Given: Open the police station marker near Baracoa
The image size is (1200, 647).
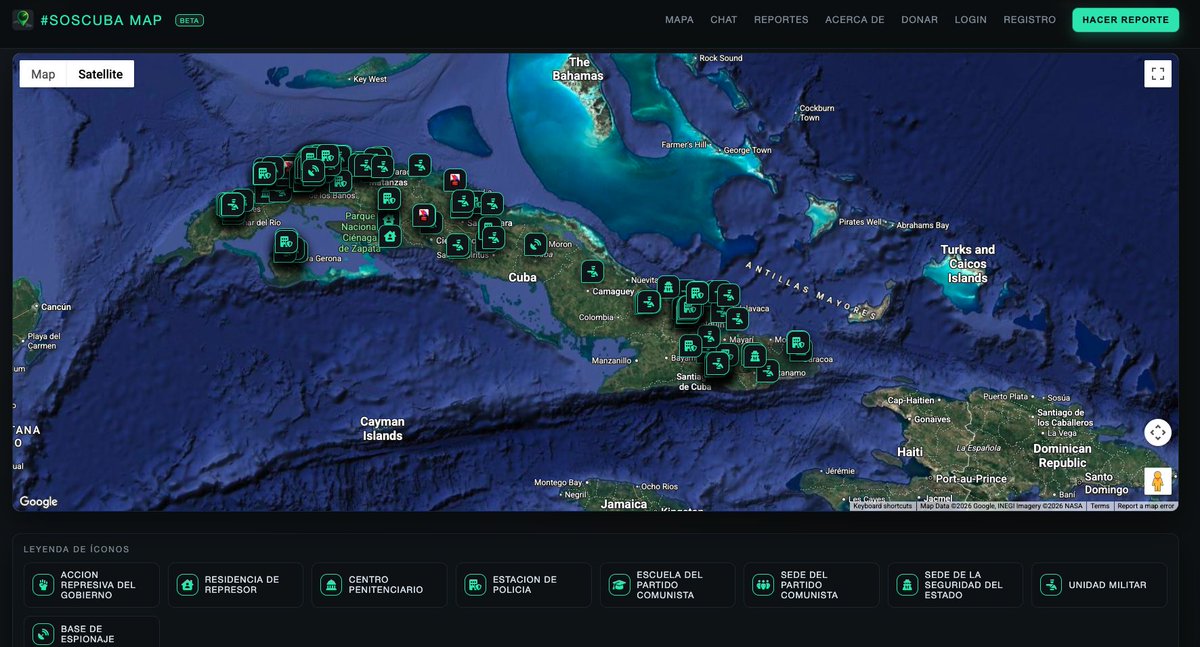Looking at the screenshot, I should [797, 342].
